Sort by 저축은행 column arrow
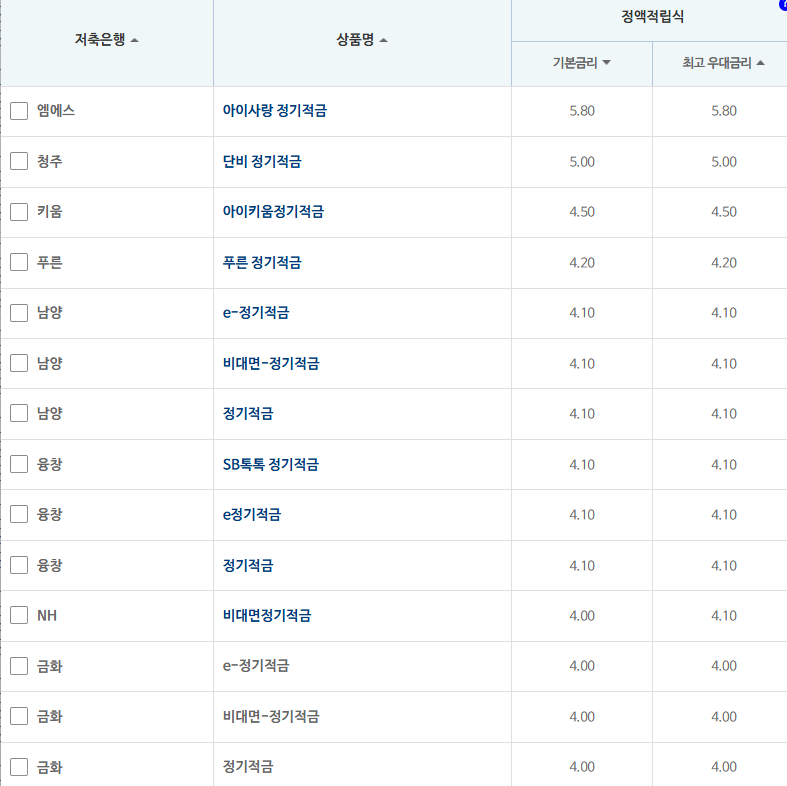The width and height of the screenshot is (787, 786). (x=135, y=41)
